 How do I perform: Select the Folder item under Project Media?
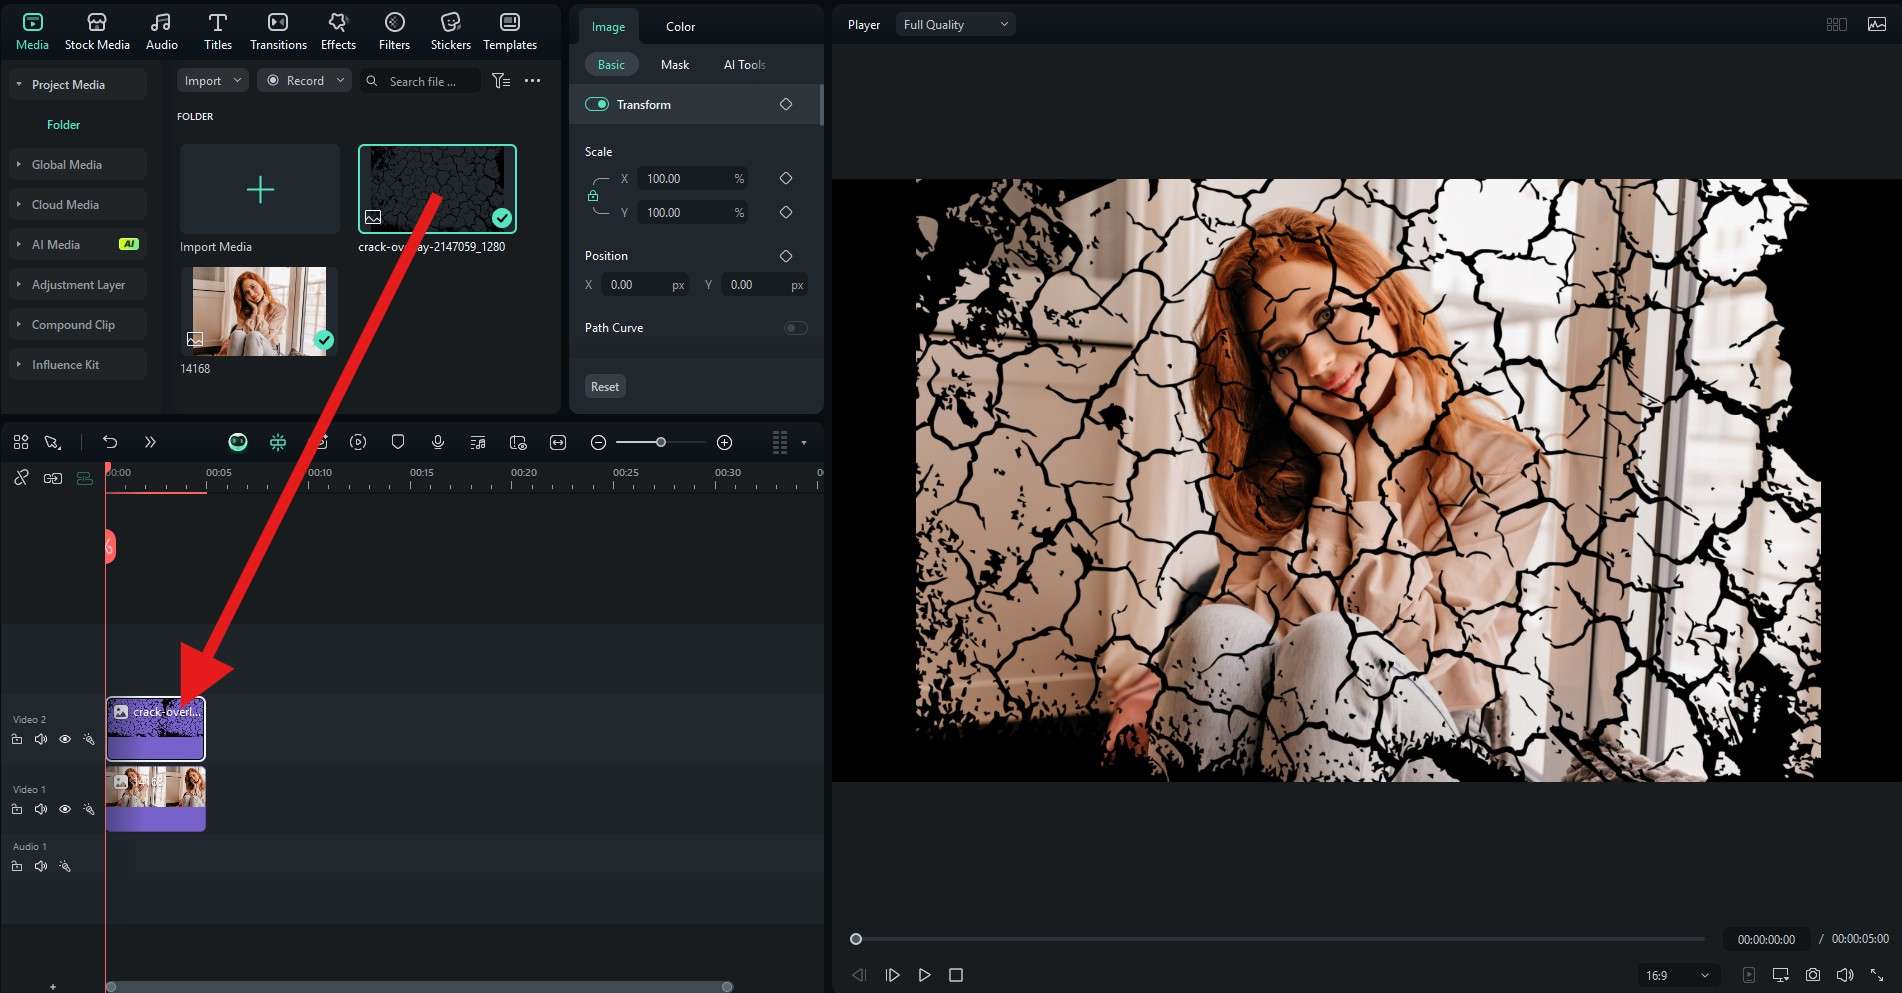point(63,125)
